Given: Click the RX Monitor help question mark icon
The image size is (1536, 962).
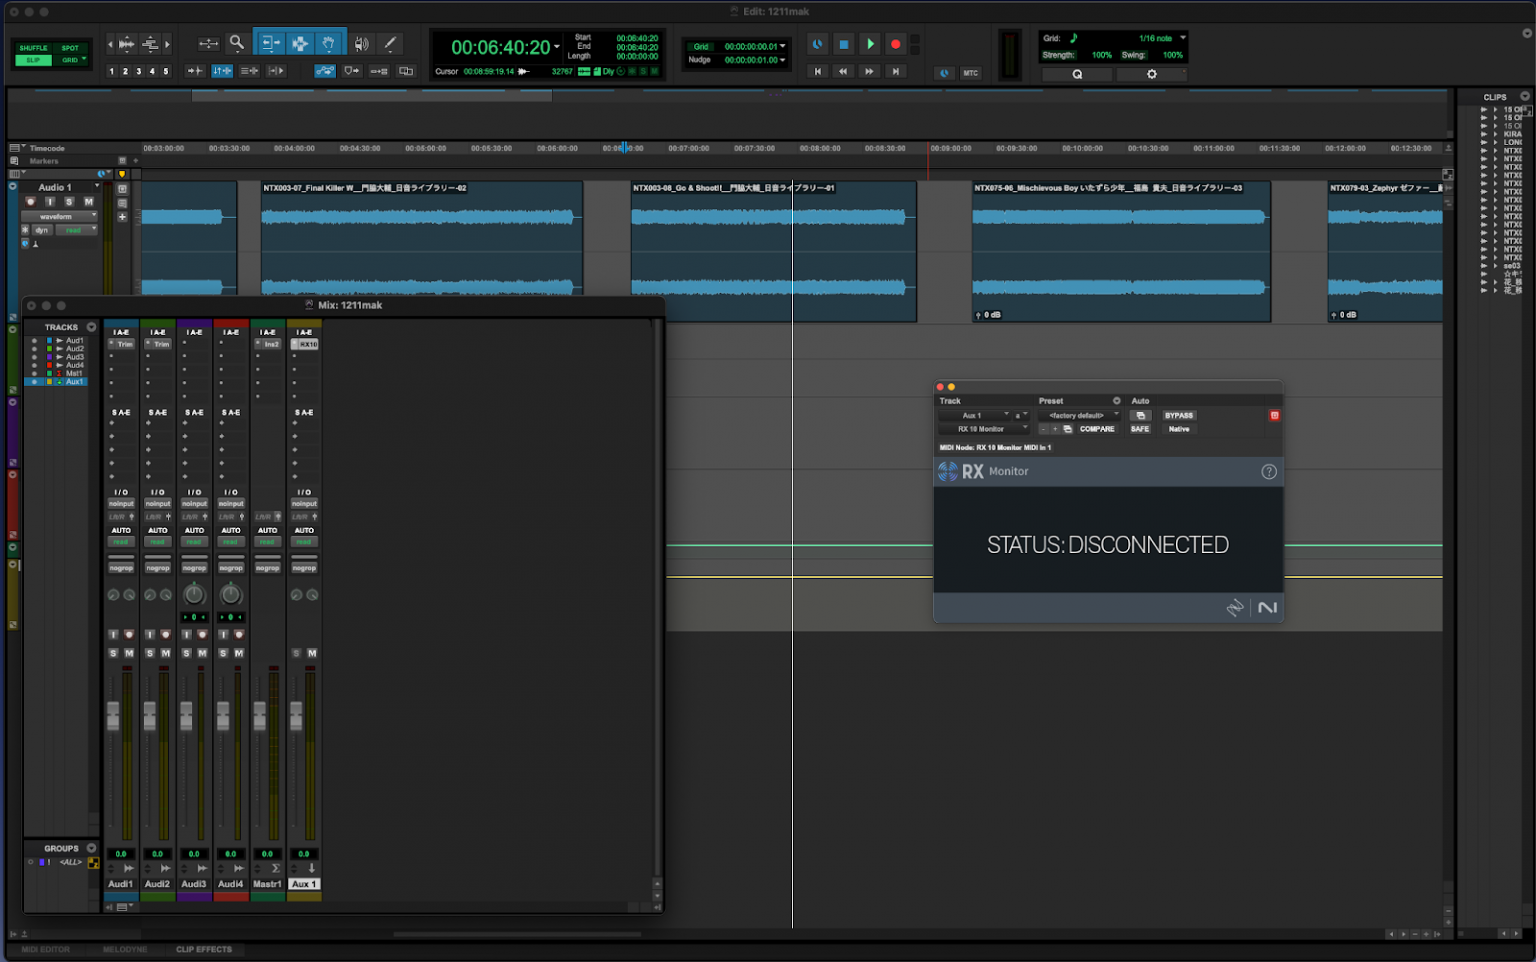Looking at the screenshot, I should (1268, 471).
